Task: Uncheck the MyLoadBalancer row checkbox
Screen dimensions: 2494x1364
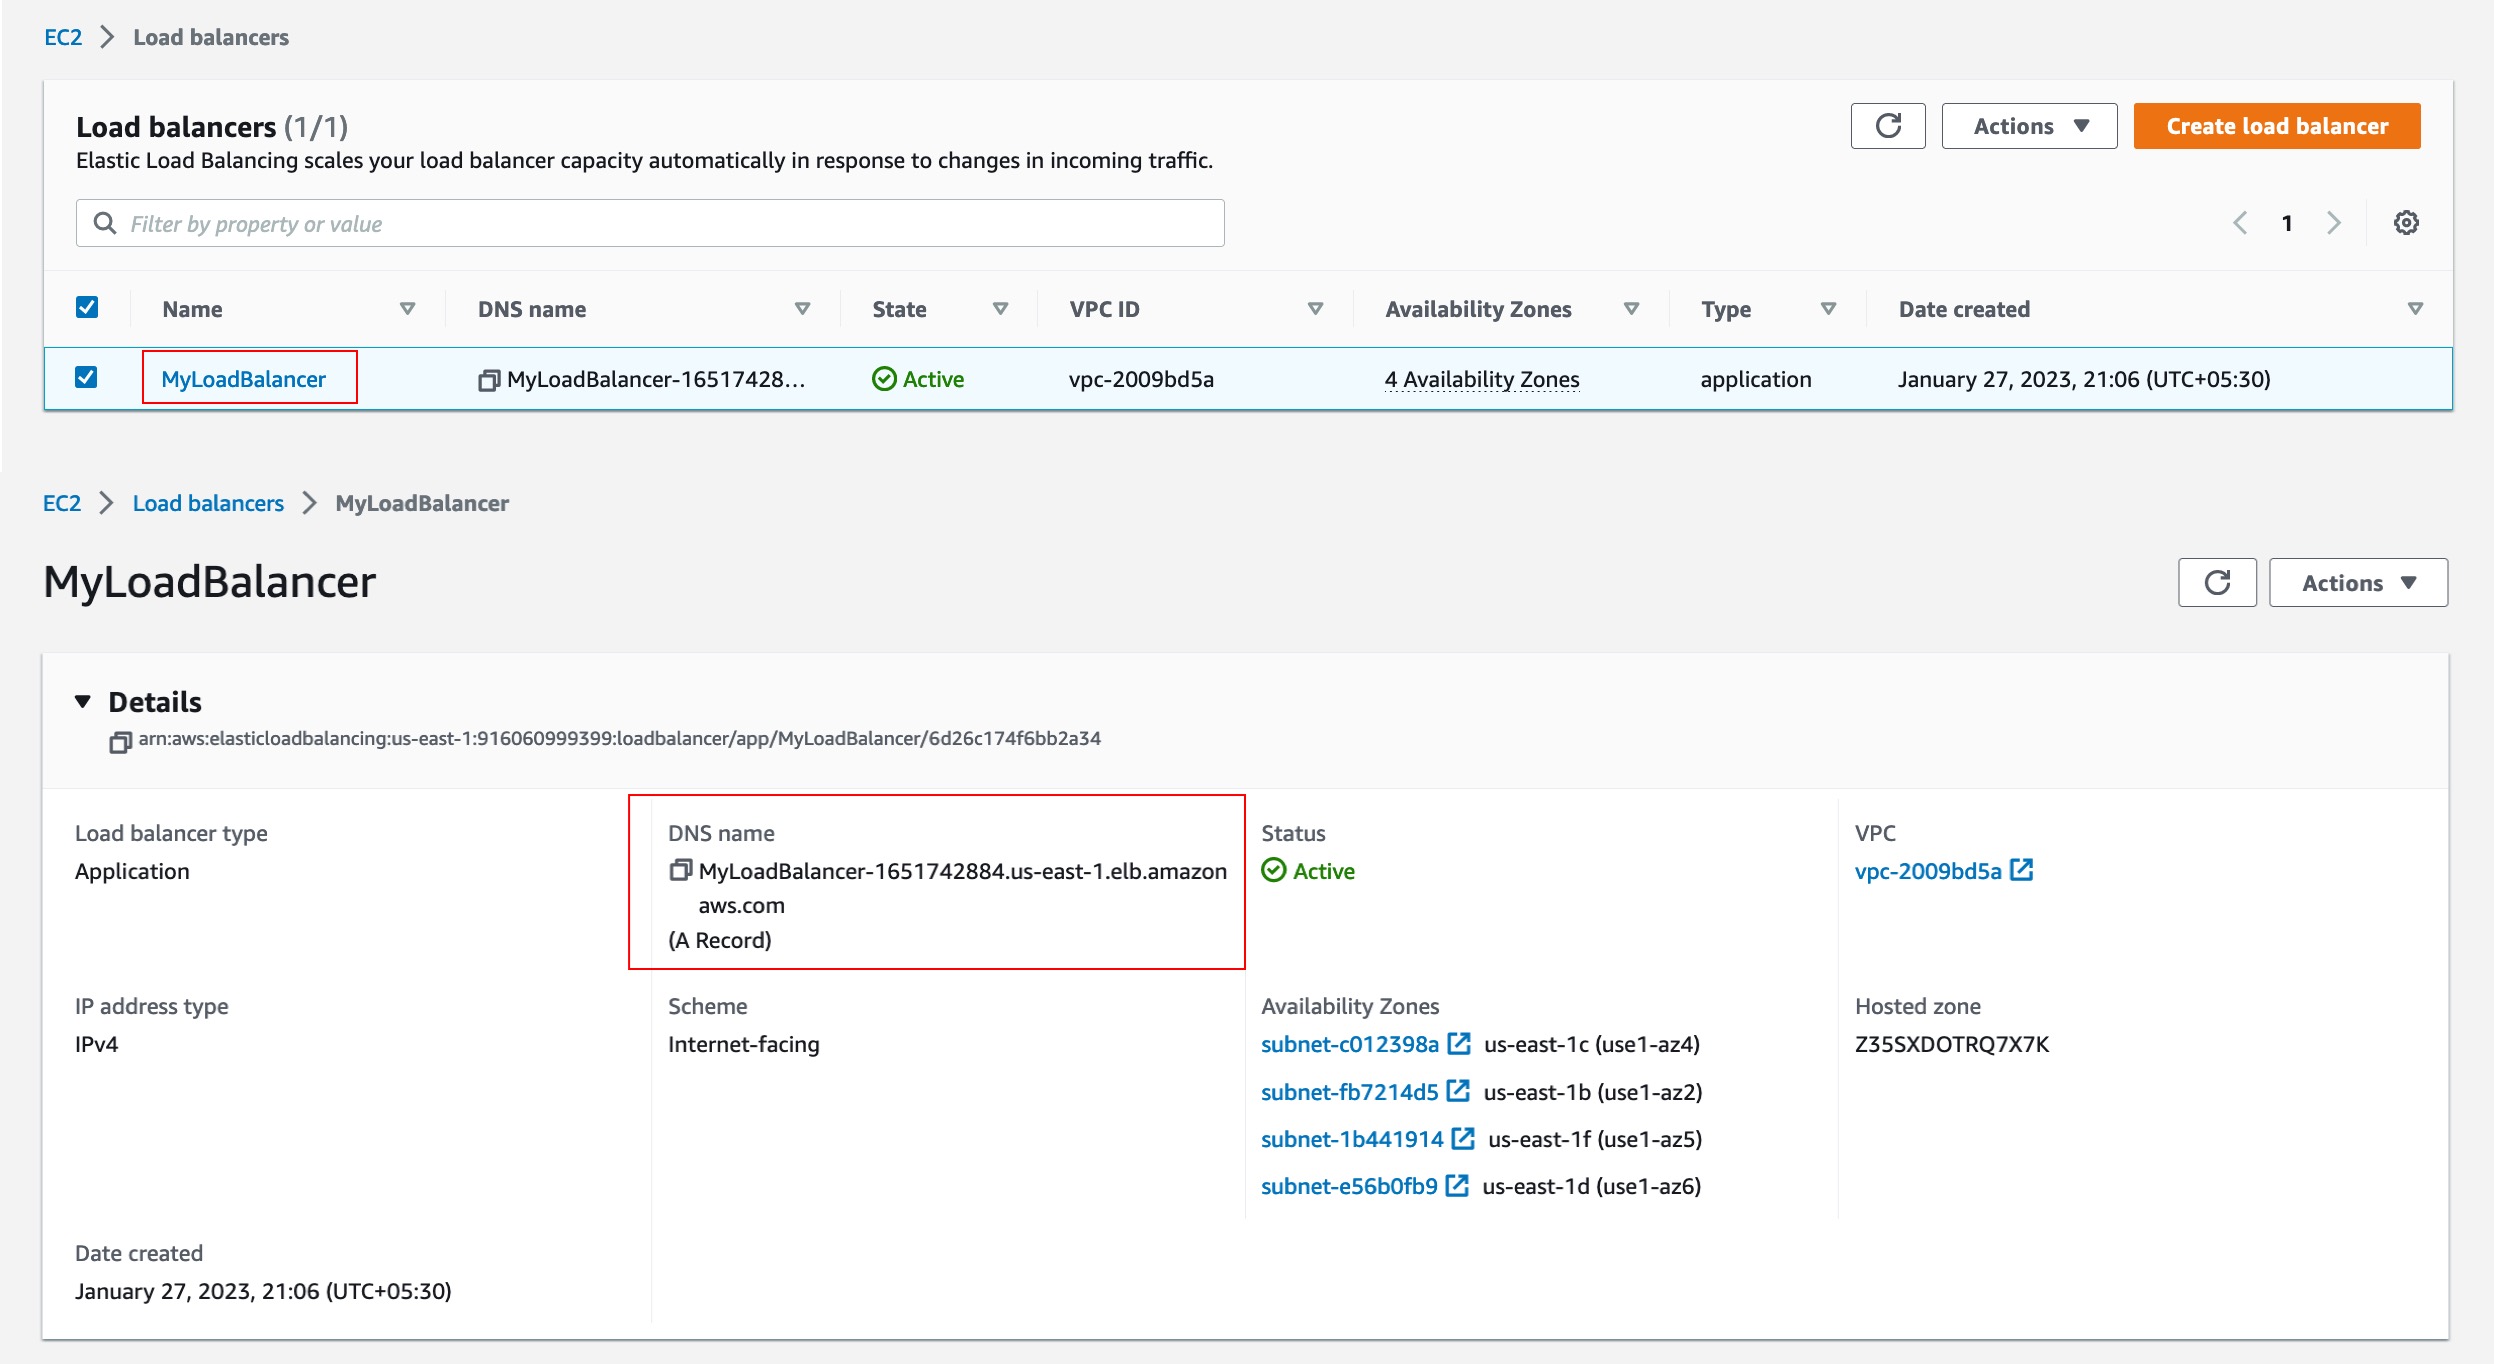Action: (86, 377)
